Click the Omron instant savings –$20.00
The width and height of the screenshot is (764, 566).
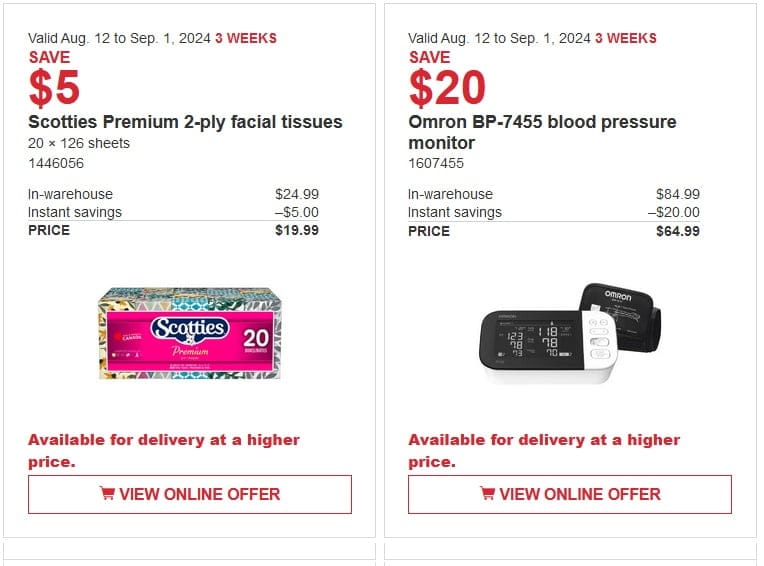pyautogui.click(x=674, y=212)
